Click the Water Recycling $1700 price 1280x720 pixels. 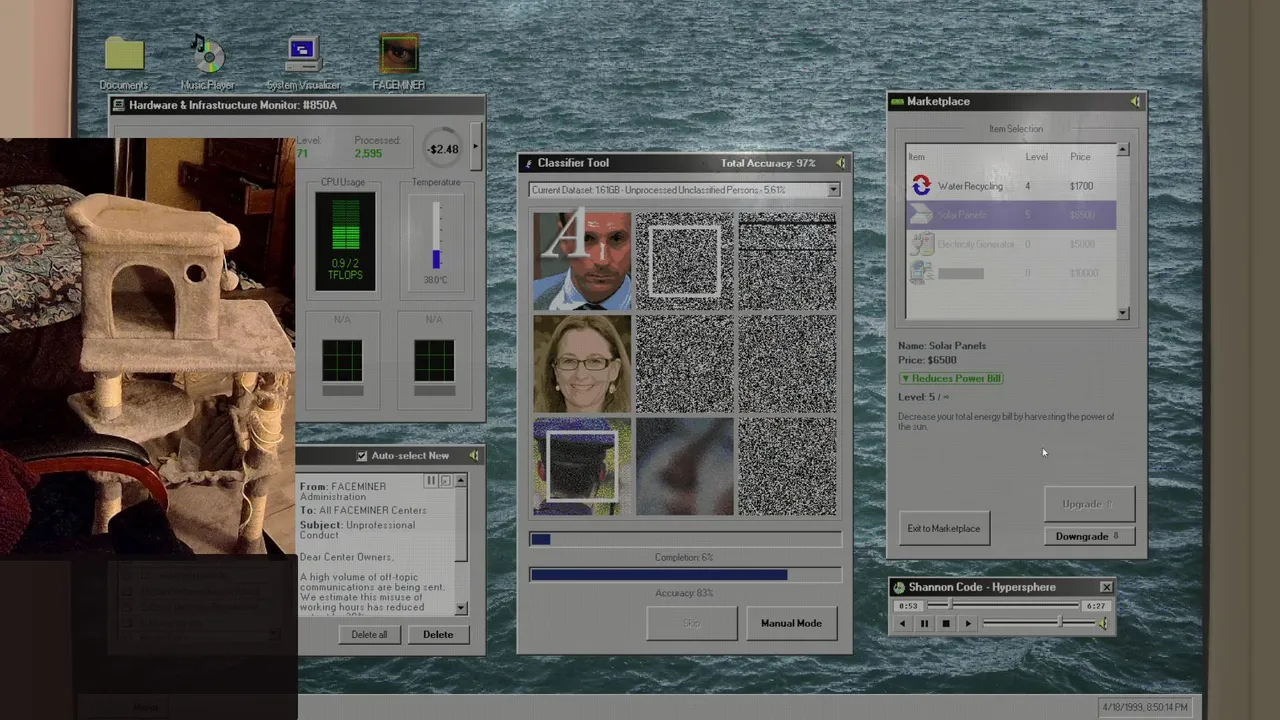[x=1081, y=186]
